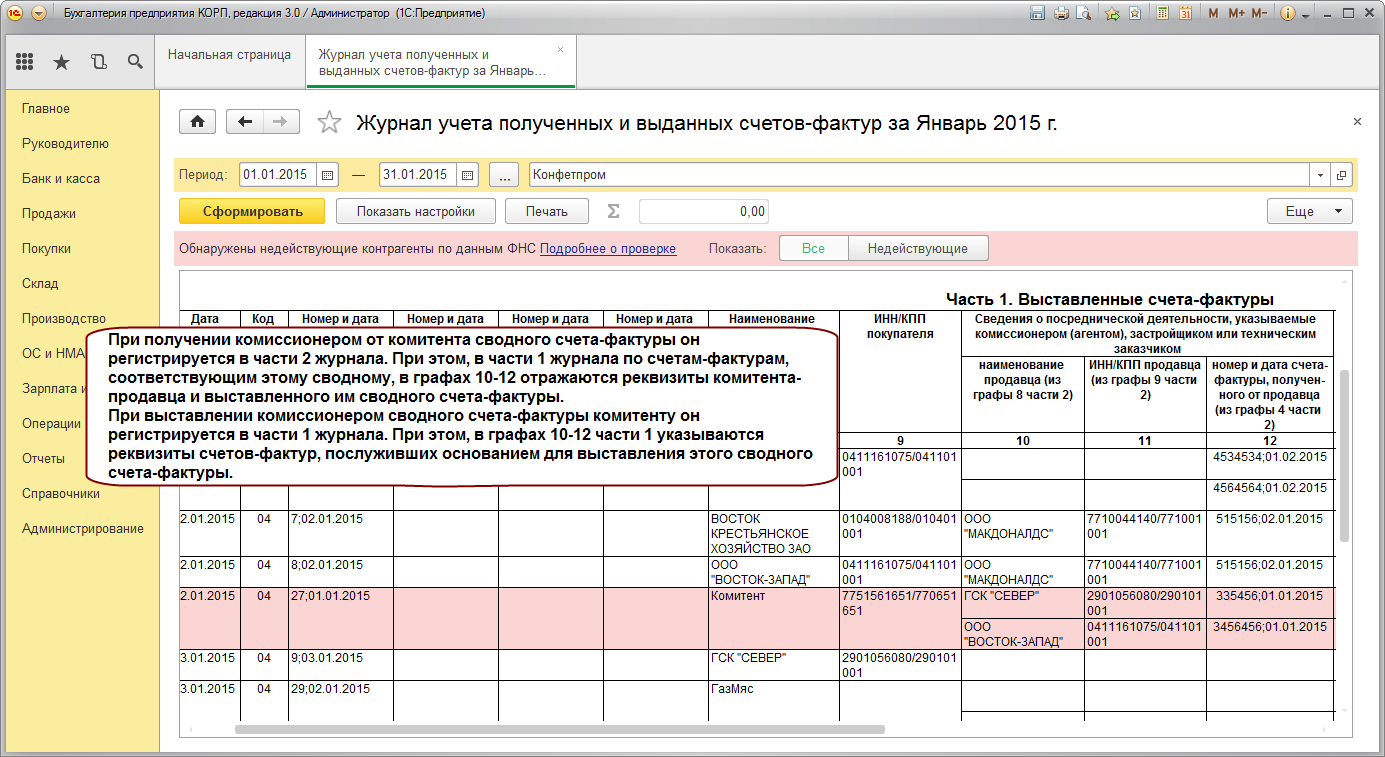Open the Продажи section
This screenshot has height=757, width=1385.
[49, 213]
